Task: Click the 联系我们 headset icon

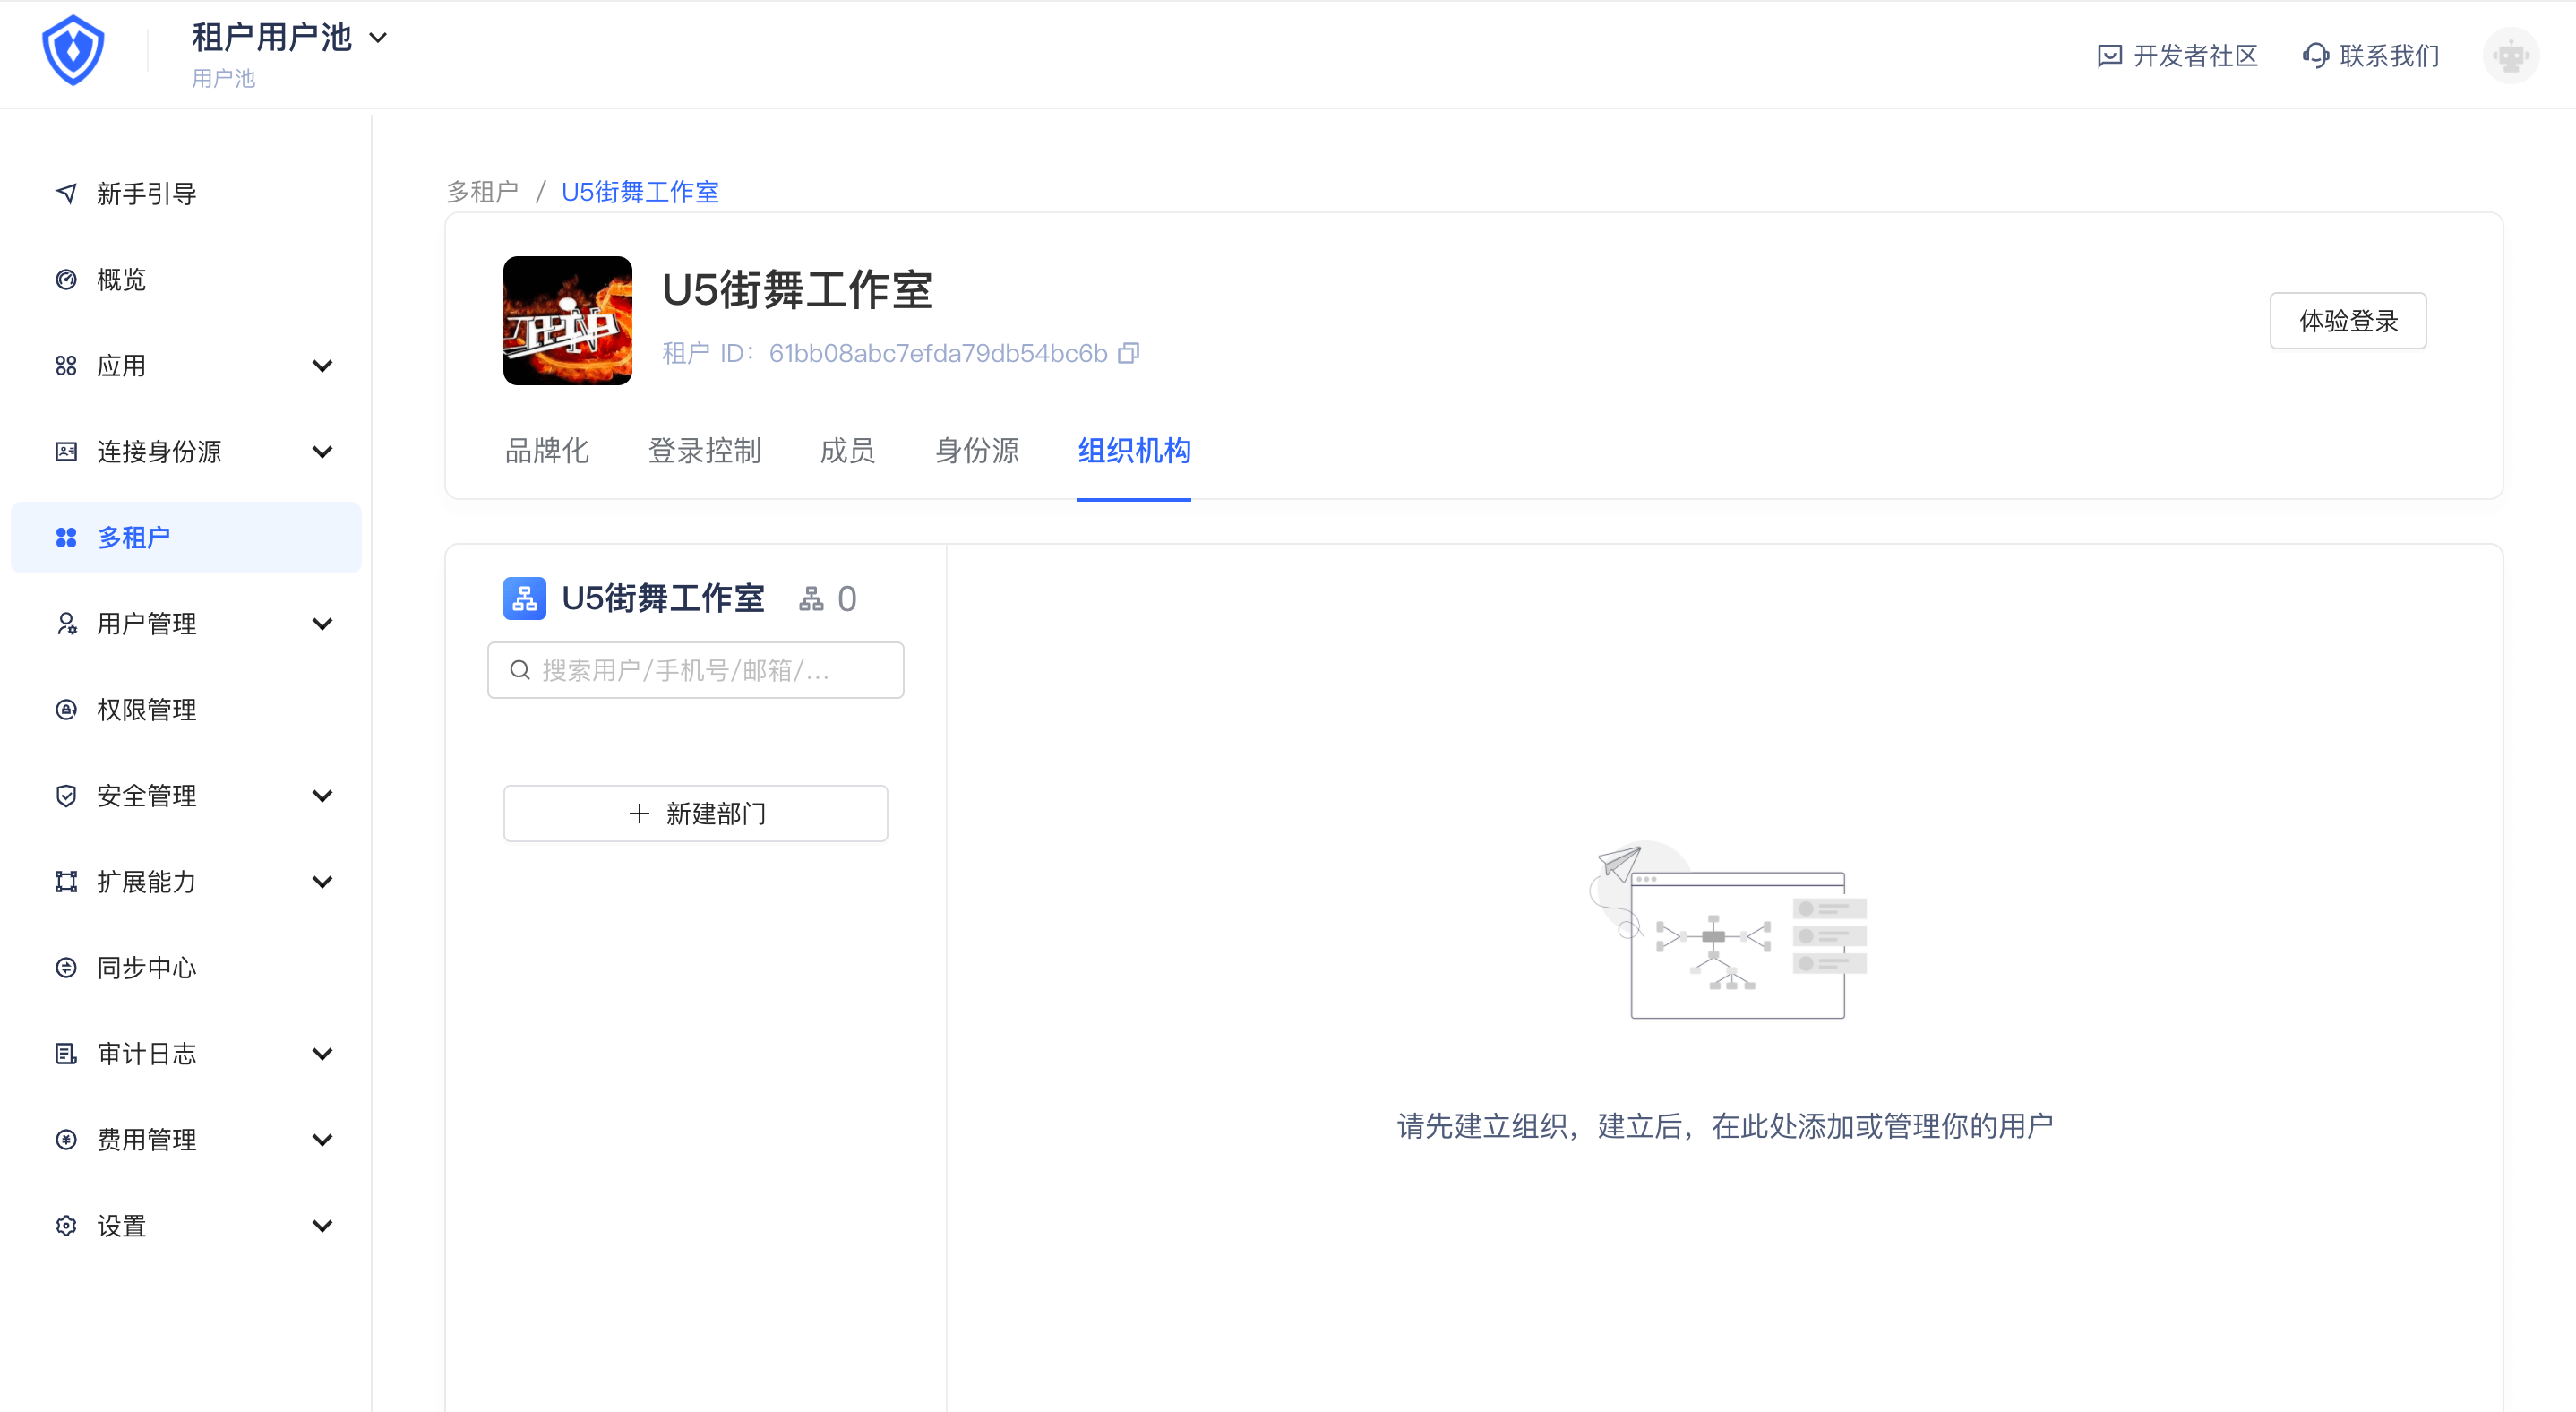Action: click(x=2315, y=56)
